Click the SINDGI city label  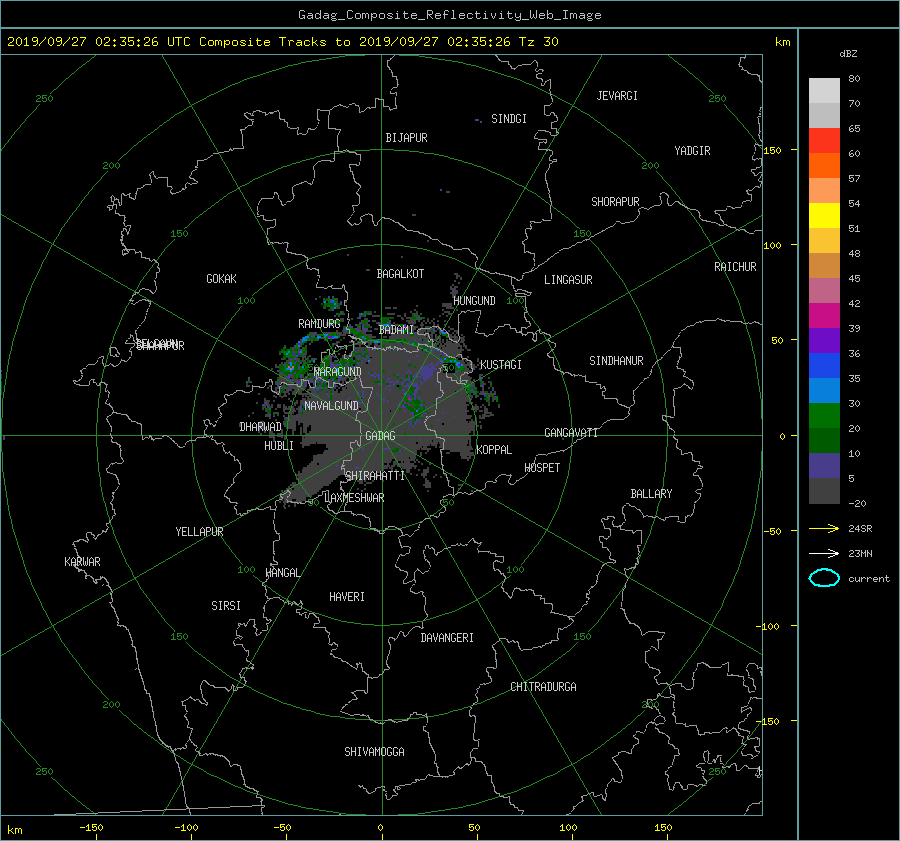coord(509,119)
